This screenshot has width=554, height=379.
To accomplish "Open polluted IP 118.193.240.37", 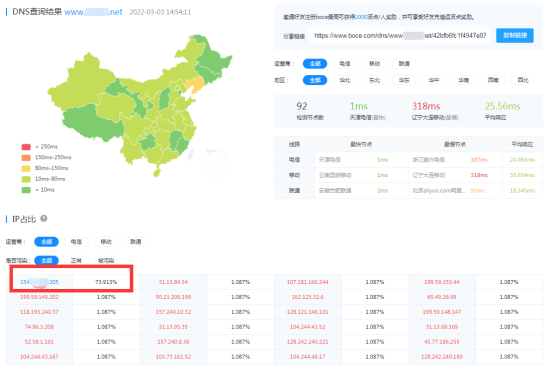I will 39,312.
